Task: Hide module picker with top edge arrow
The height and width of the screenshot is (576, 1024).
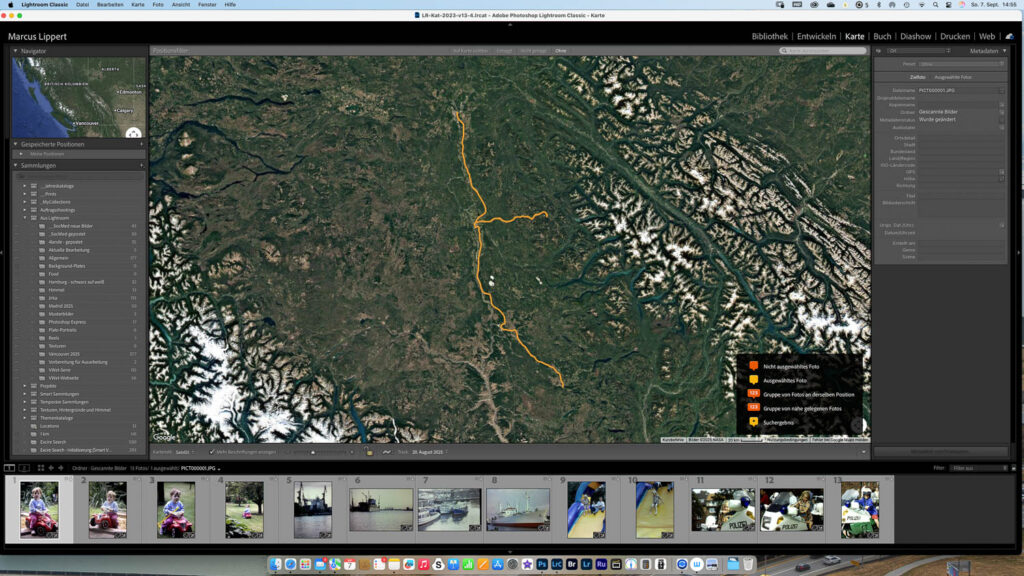Action: pyautogui.click(x=510, y=25)
